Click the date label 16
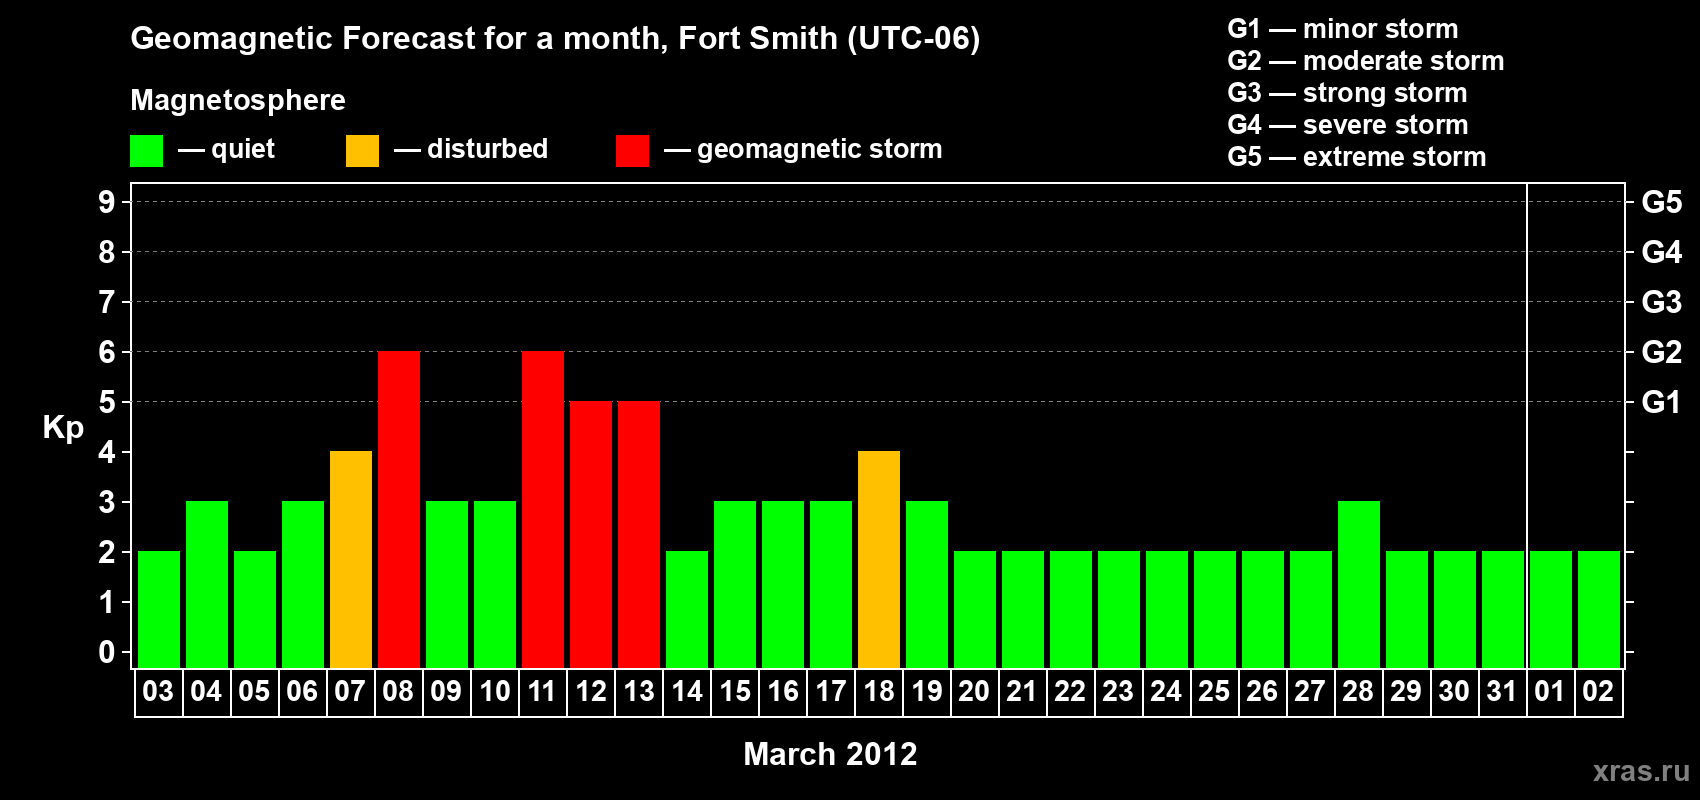The width and height of the screenshot is (1700, 800). pyautogui.click(x=782, y=692)
